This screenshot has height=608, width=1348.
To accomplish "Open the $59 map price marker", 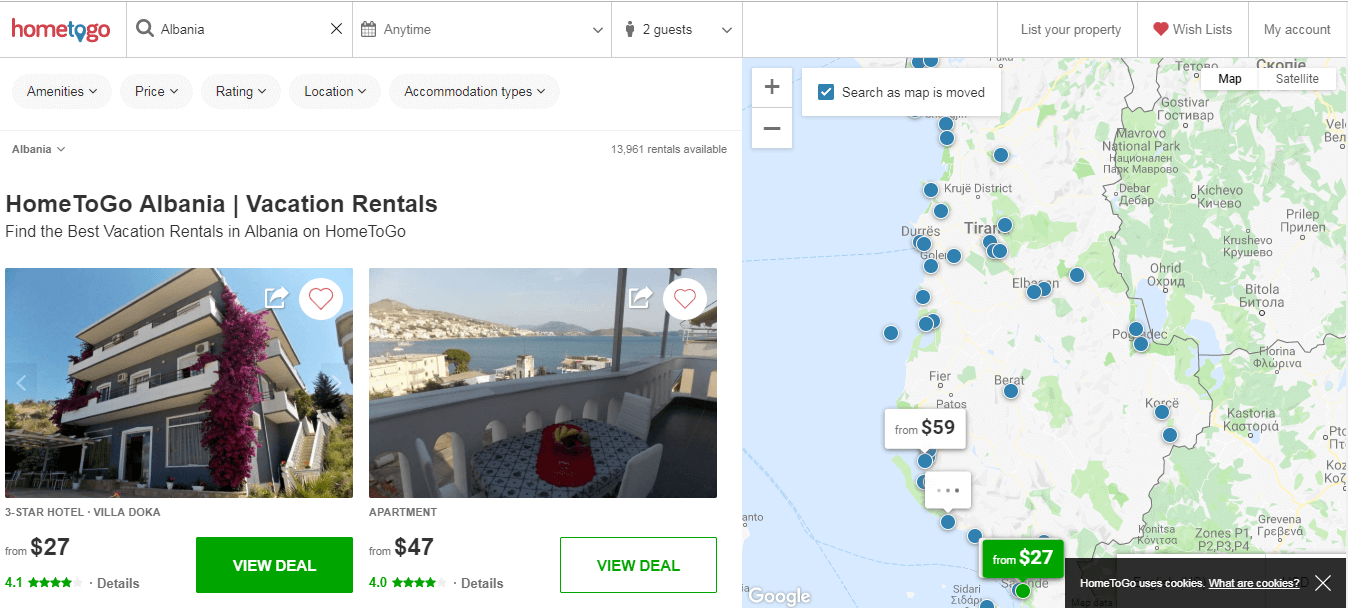I will 925,428.
